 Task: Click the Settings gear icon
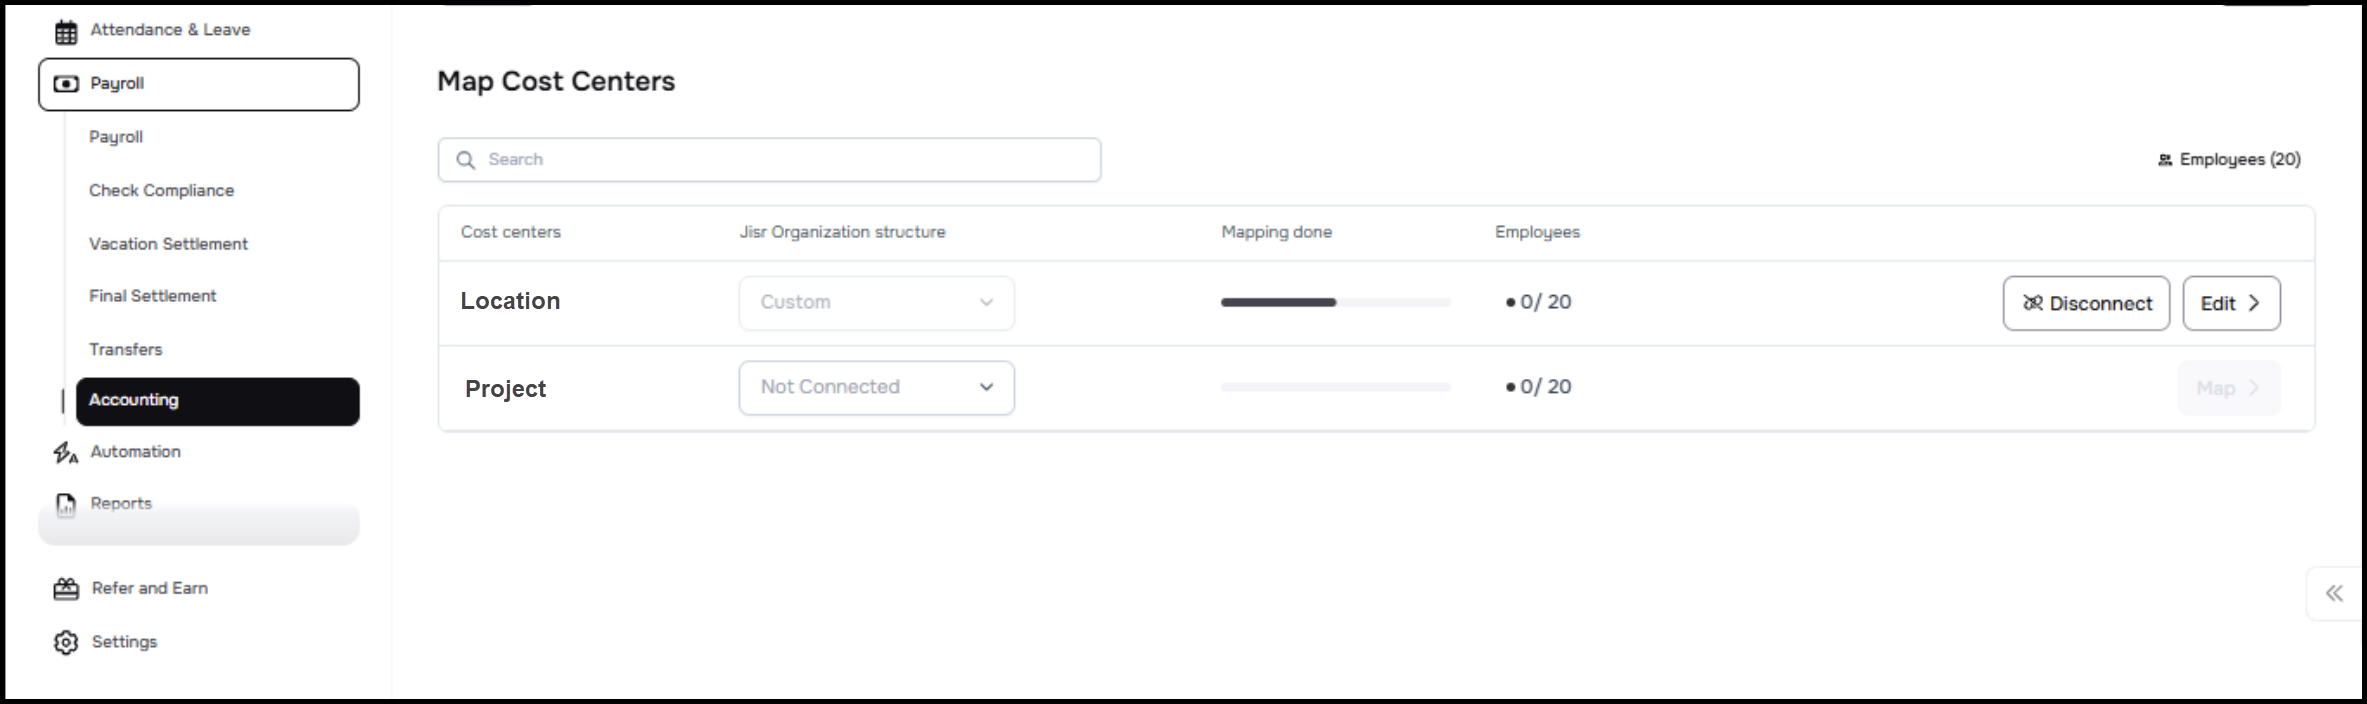66,642
